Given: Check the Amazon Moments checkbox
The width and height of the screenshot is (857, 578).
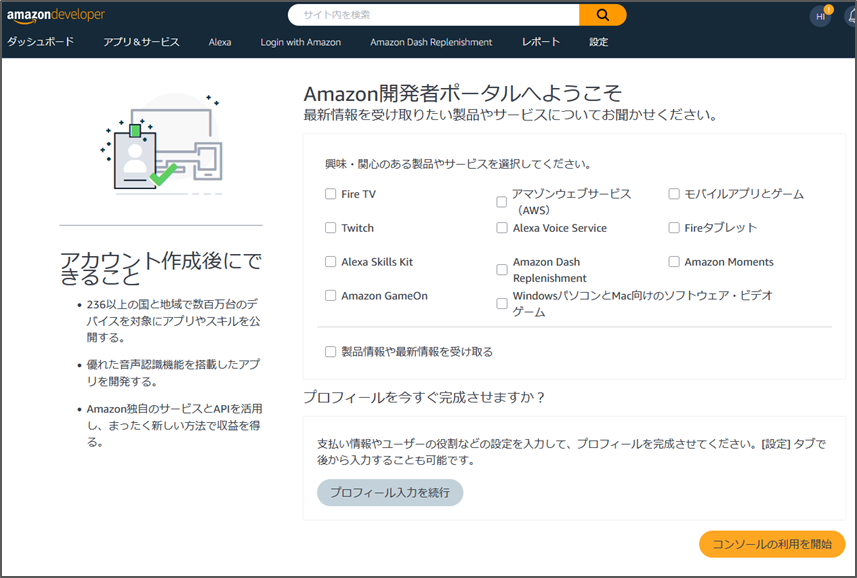Looking at the screenshot, I should click(674, 262).
